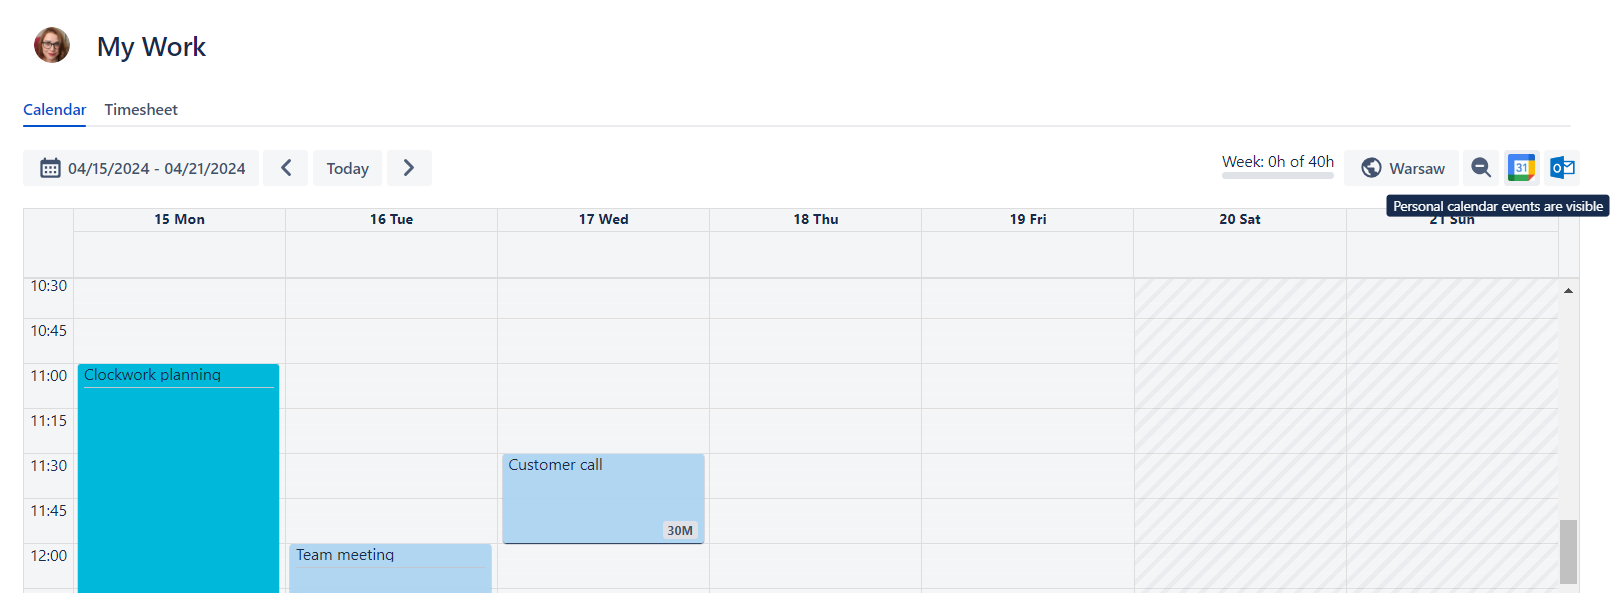Go to next week arrow
The width and height of the screenshot is (1612, 593).
point(408,168)
